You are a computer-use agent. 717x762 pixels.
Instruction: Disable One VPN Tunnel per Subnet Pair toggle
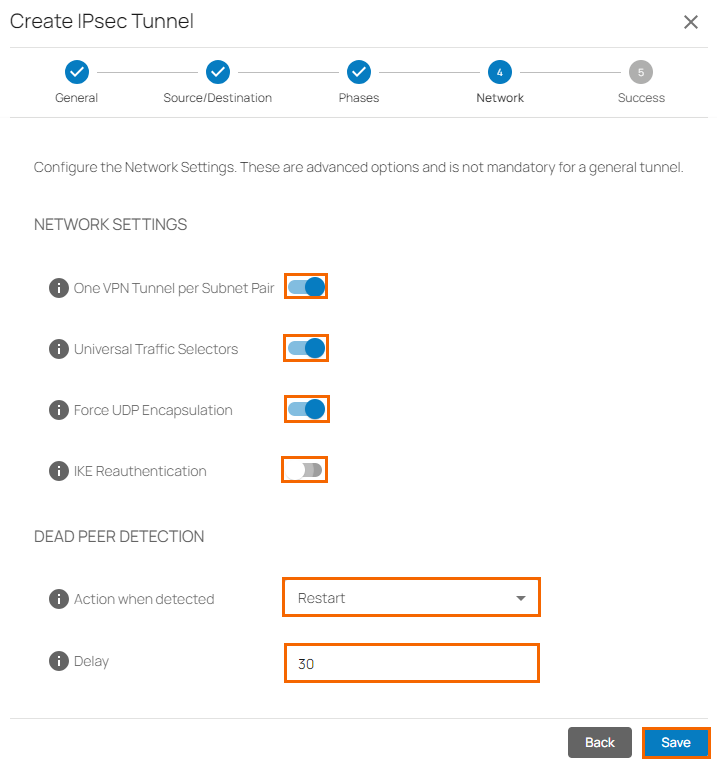click(x=306, y=287)
